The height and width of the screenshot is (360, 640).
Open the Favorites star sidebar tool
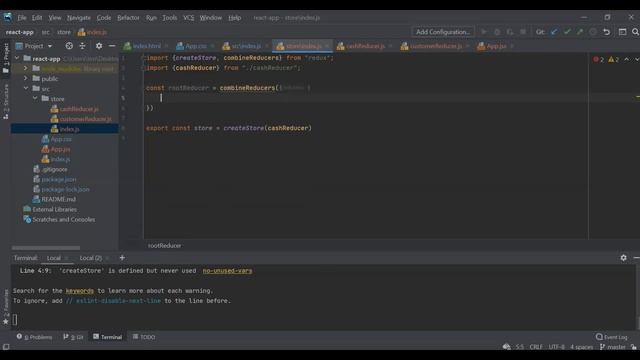point(5,307)
